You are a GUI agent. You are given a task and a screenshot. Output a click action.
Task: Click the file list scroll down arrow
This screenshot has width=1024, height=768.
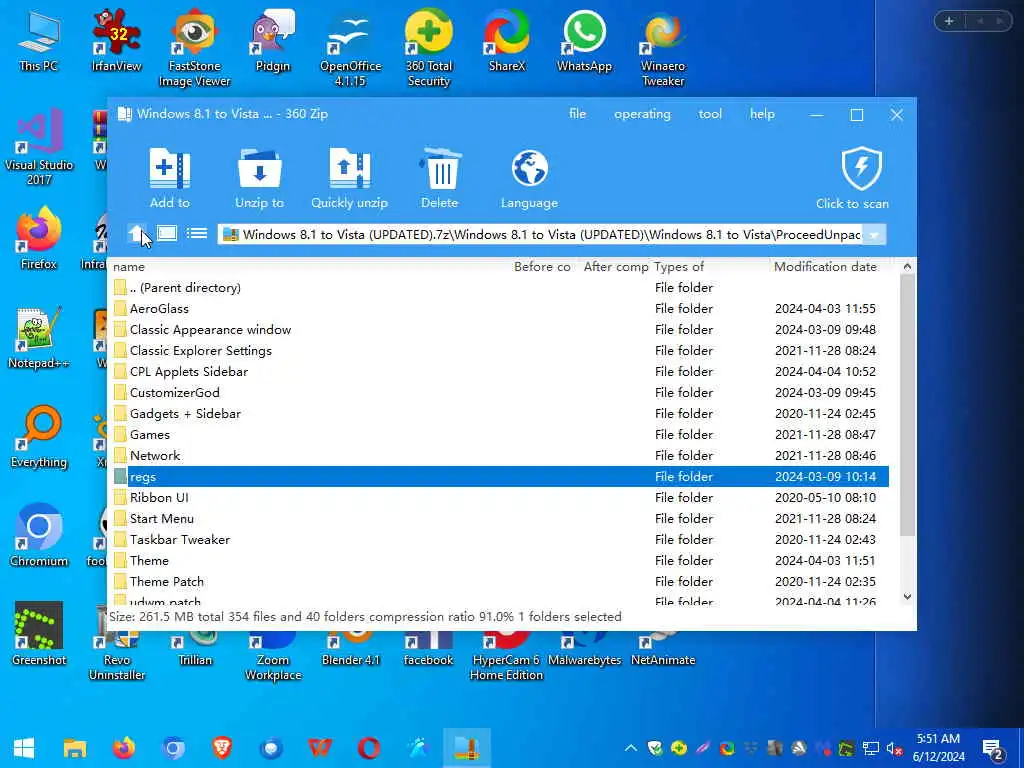906,596
